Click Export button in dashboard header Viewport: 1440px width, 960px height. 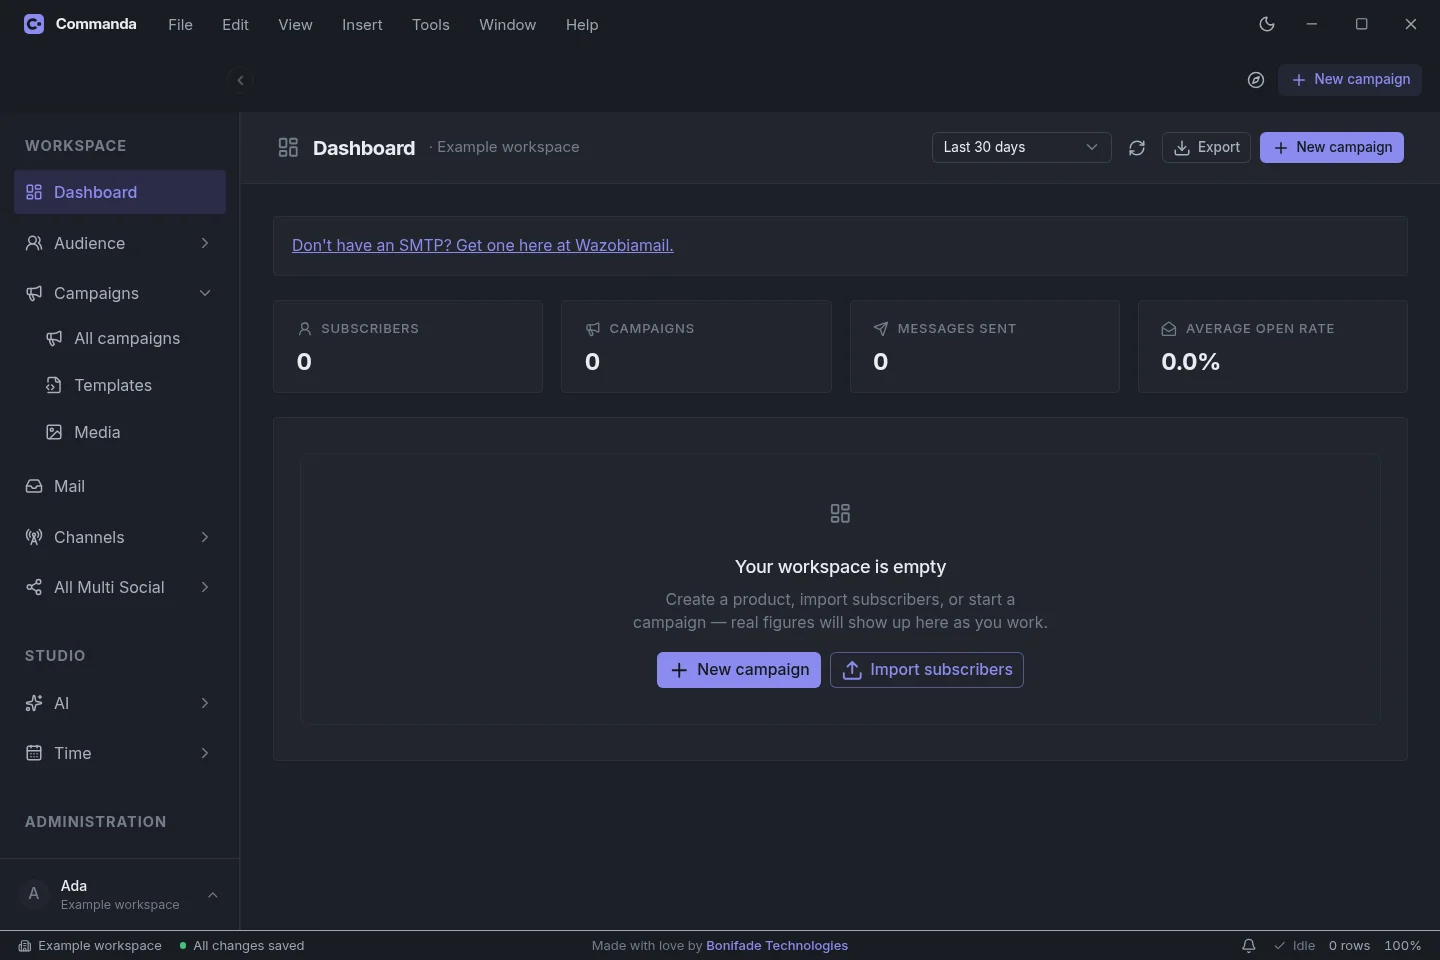click(1206, 148)
